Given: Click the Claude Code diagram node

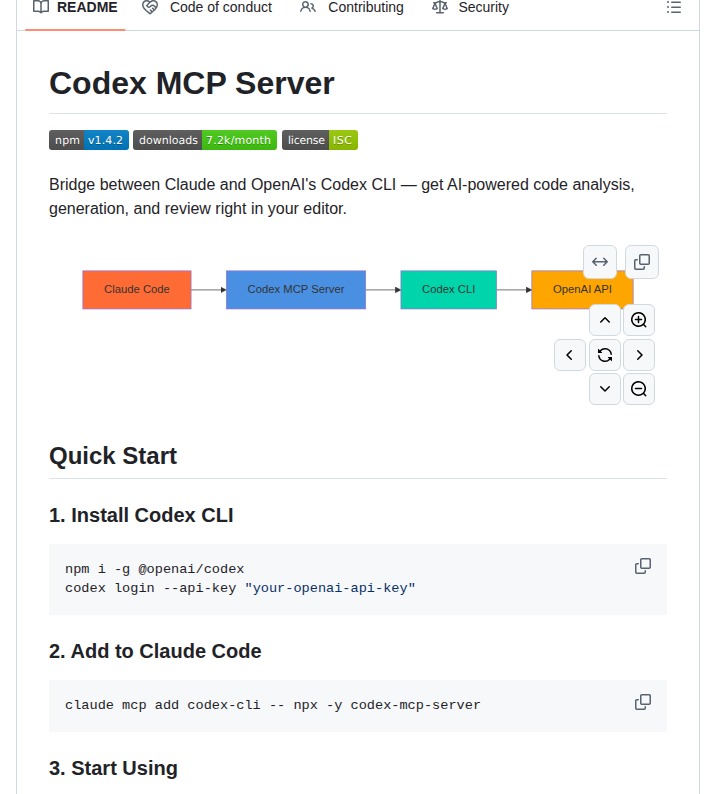Looking at the screenshot, I should [137, 290].
